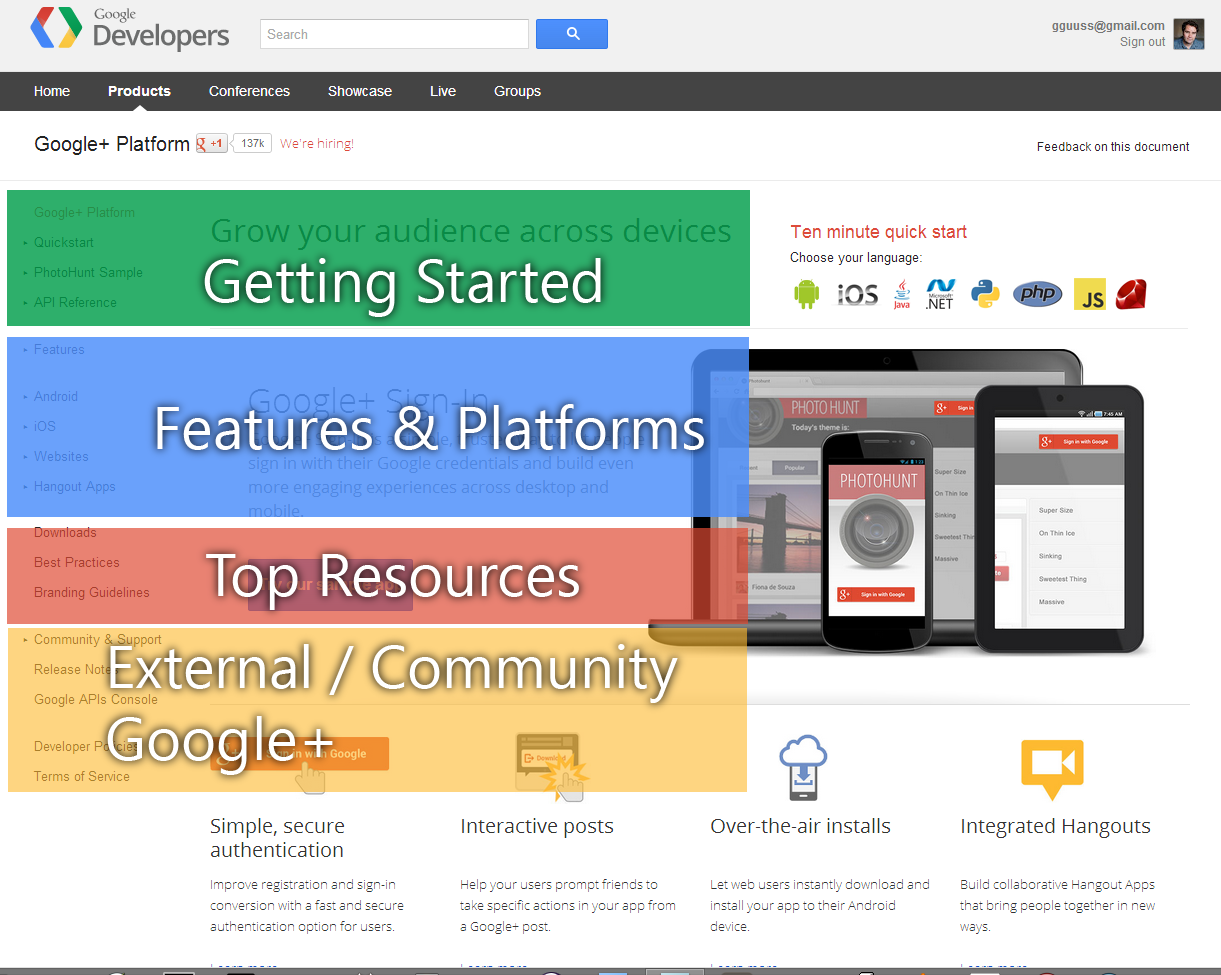Click the blue search magnifier button
The image size is (1221, 975).
[572, 34]
